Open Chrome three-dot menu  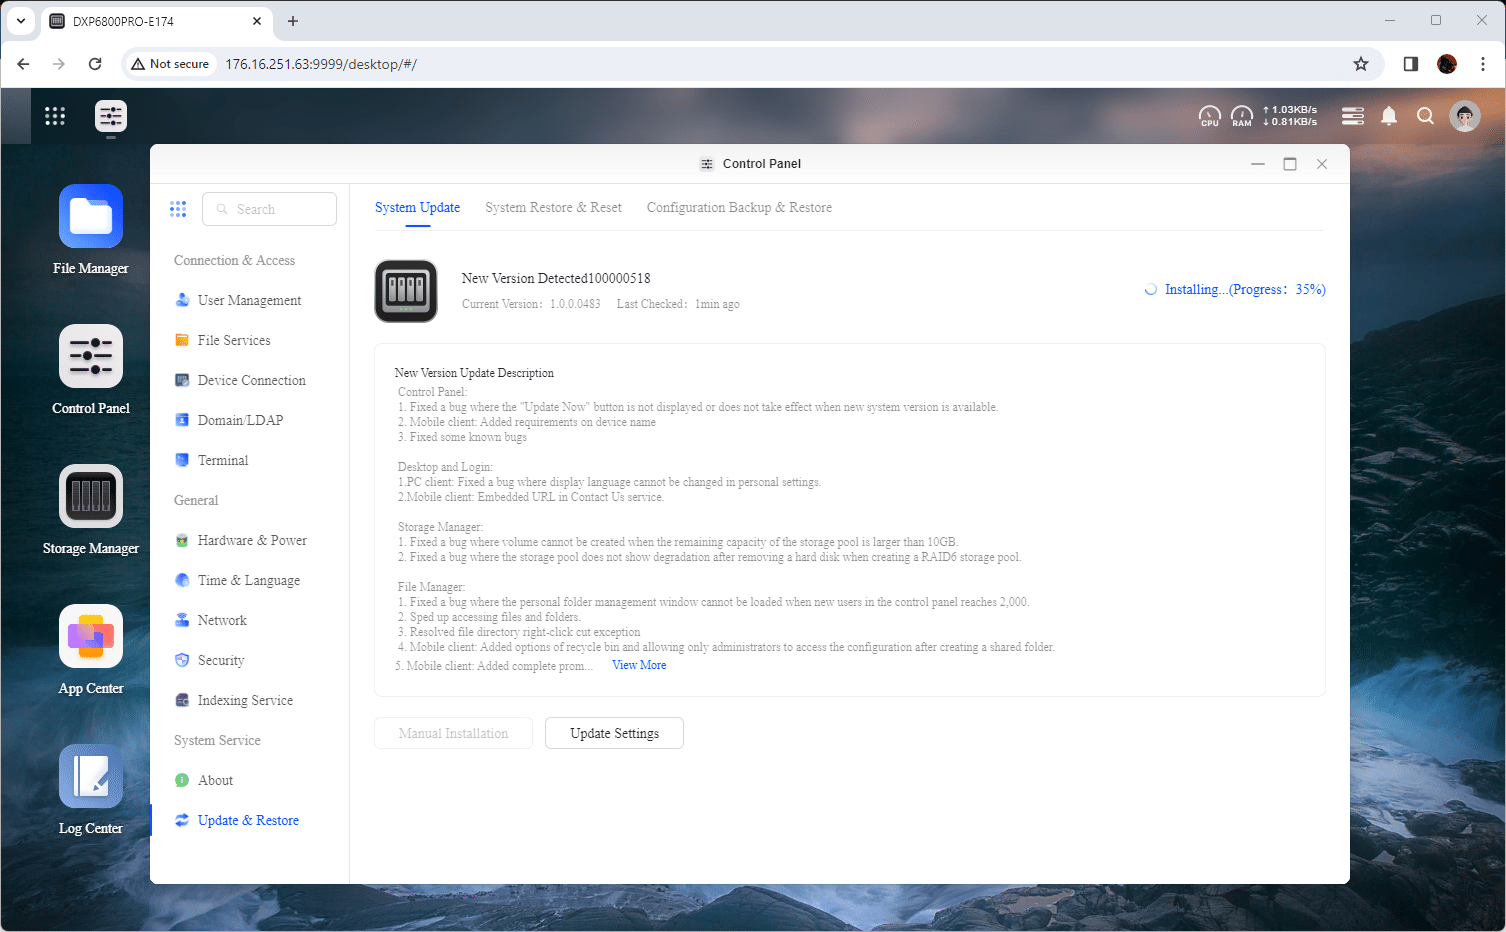point(1483,64)
